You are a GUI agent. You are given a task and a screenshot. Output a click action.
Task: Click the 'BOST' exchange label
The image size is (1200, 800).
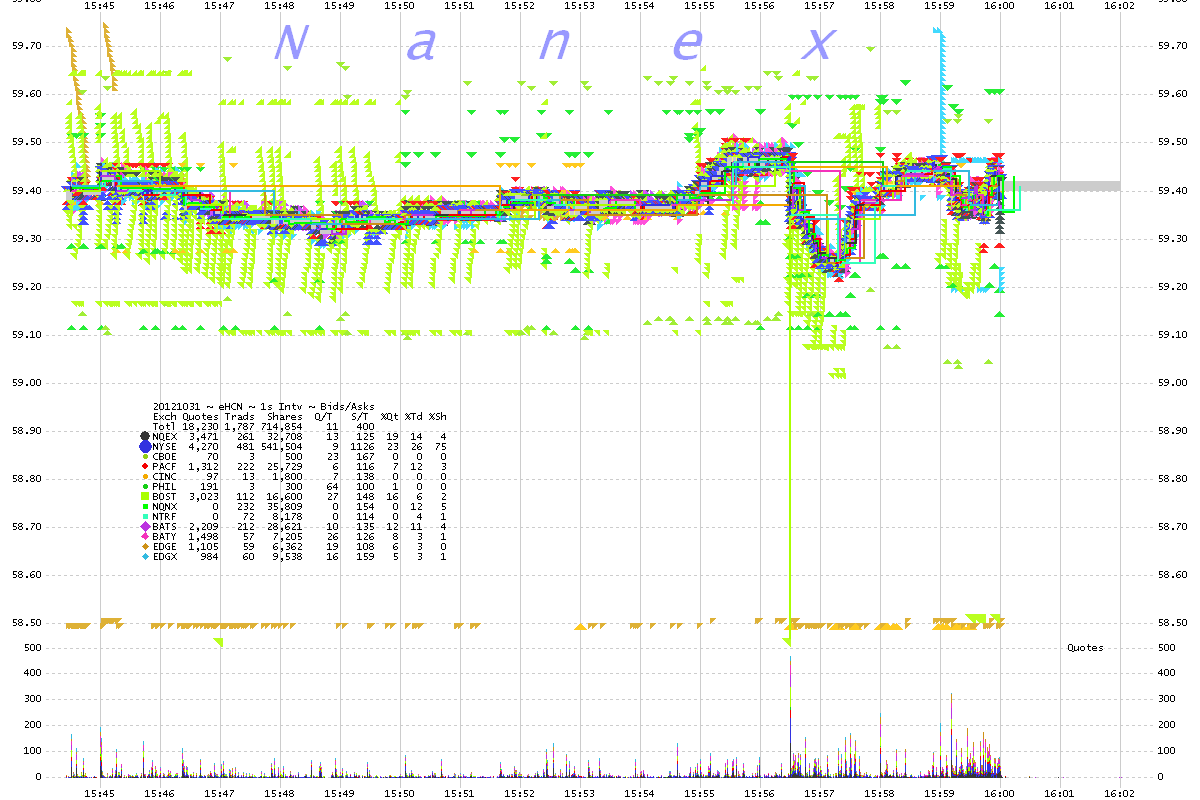click(x=165, y=496)
